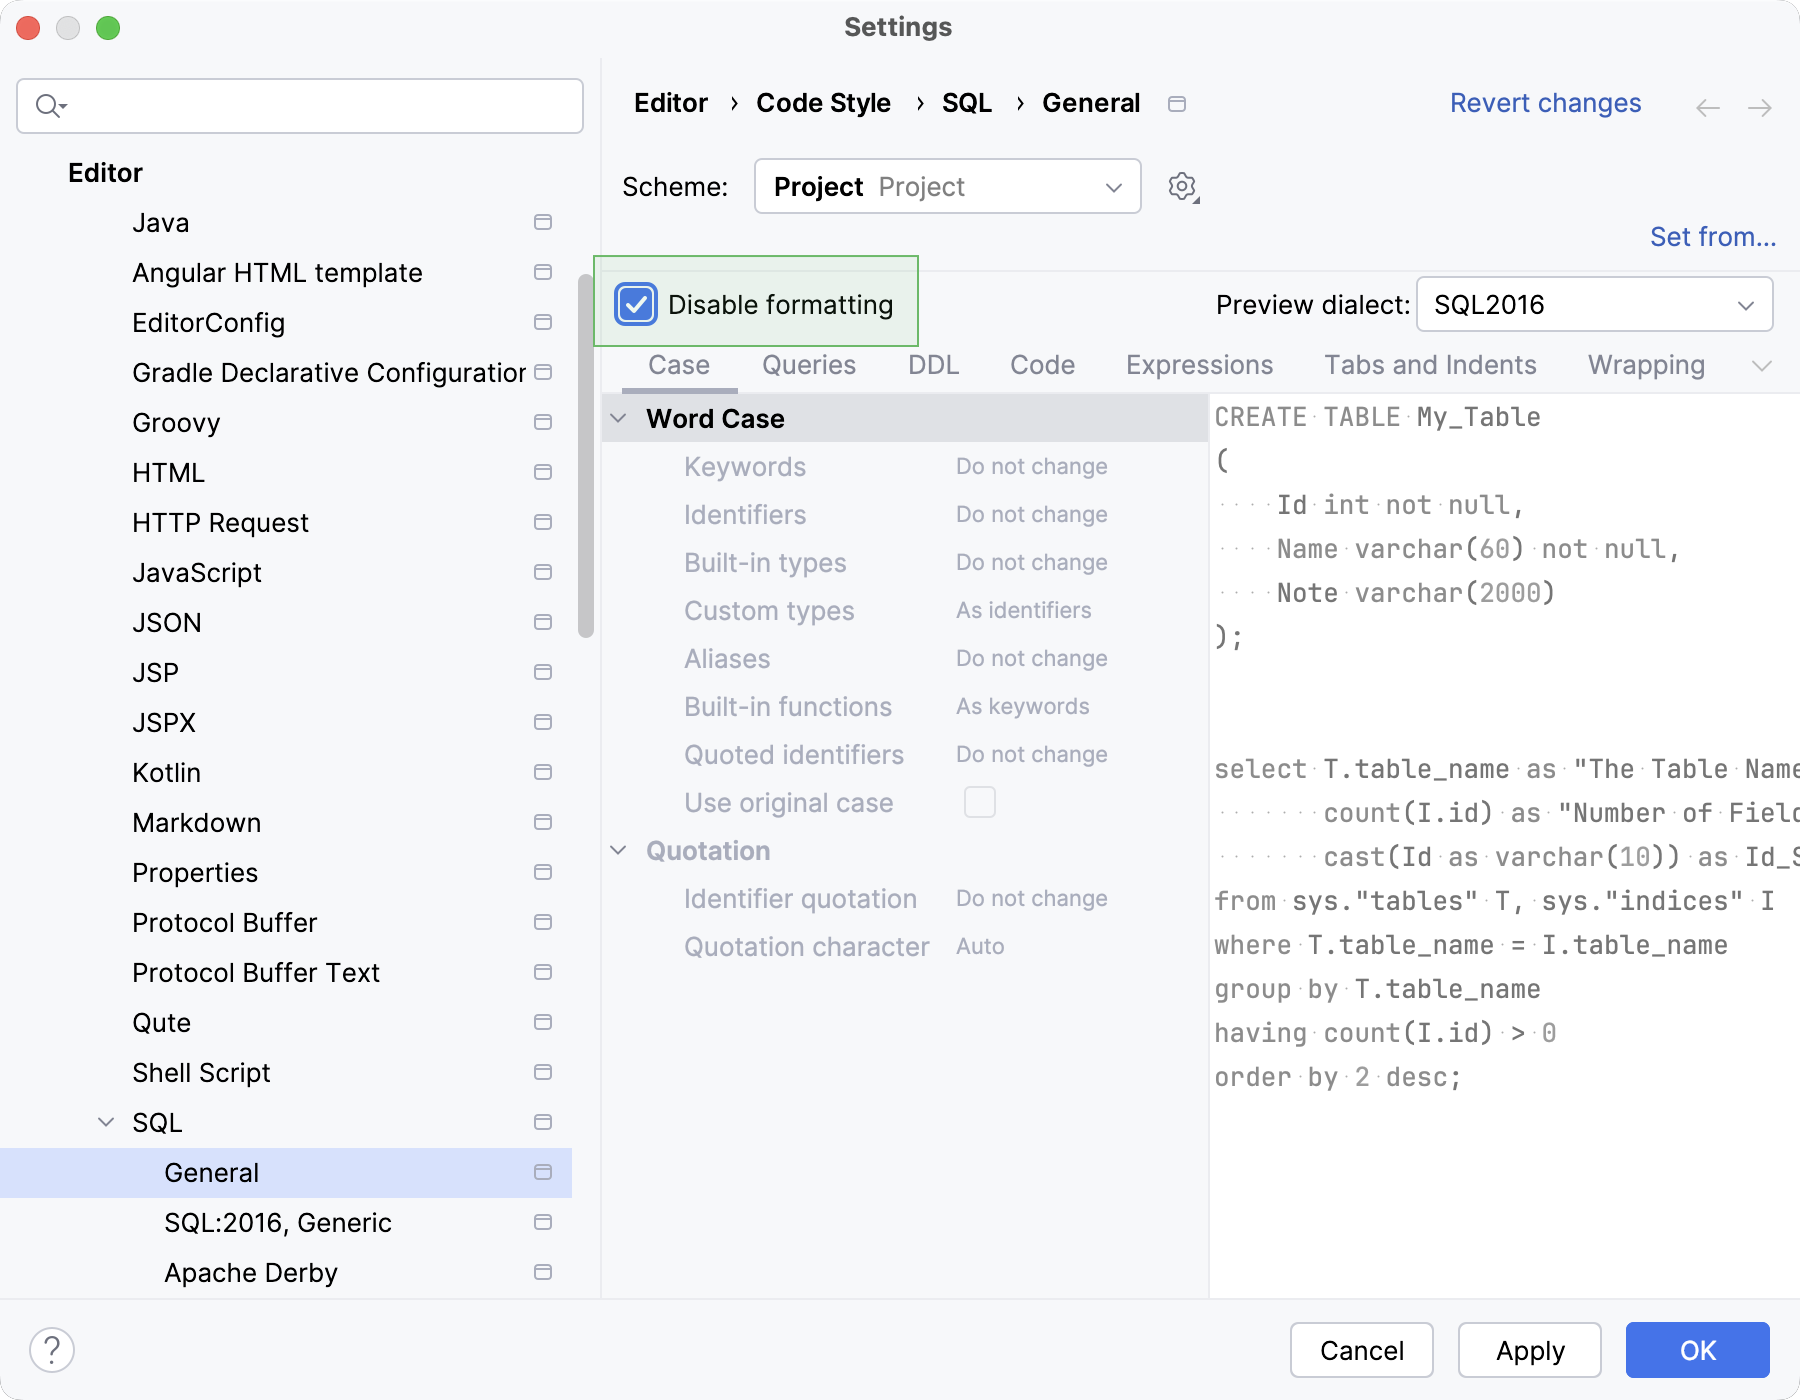
Task: Click the icon next to Java in the tree
Action: 543,222
